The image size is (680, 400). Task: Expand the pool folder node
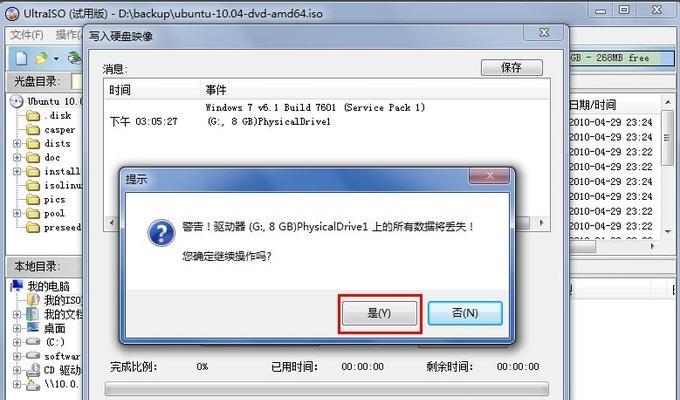pos(17,213)
